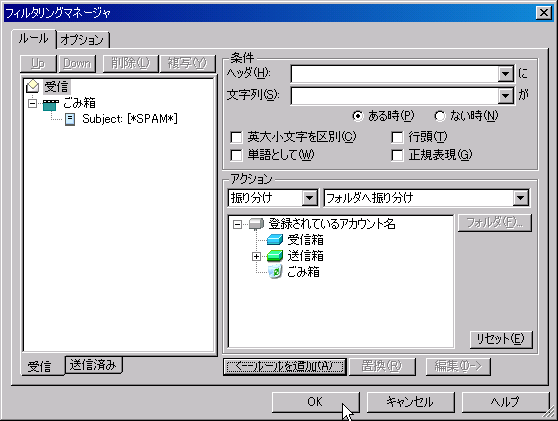Select the 受信 envelope icon in rule tree
The image size is (558, 421).
pos(32,86)
